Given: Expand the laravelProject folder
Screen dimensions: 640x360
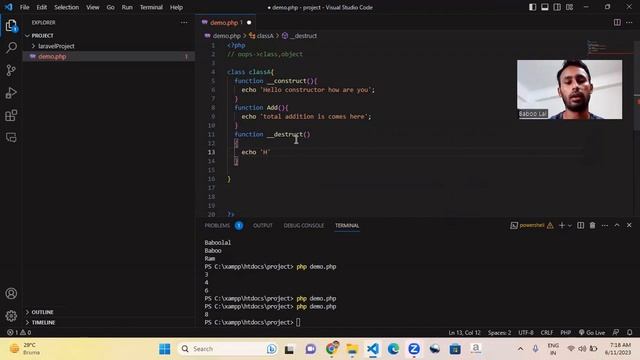Looking at the screenshot, I should pos(109,46).
